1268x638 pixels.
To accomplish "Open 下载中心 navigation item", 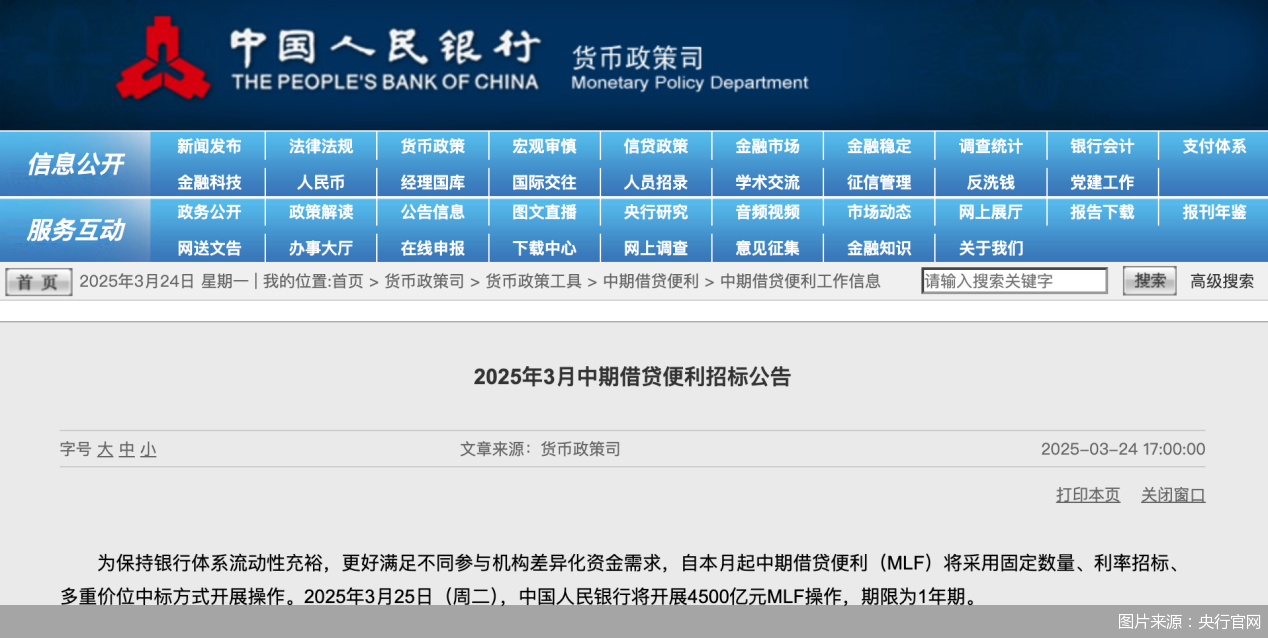I will pyautogui.click(x=544, y=248).
